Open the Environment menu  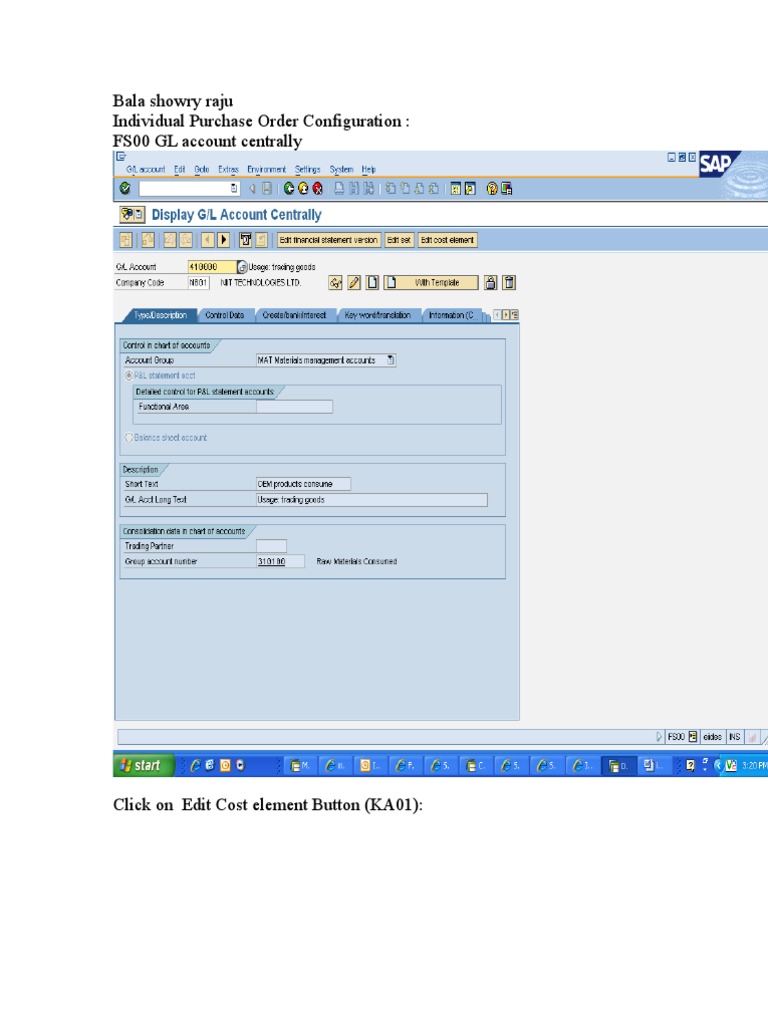(x=266, y=169)
